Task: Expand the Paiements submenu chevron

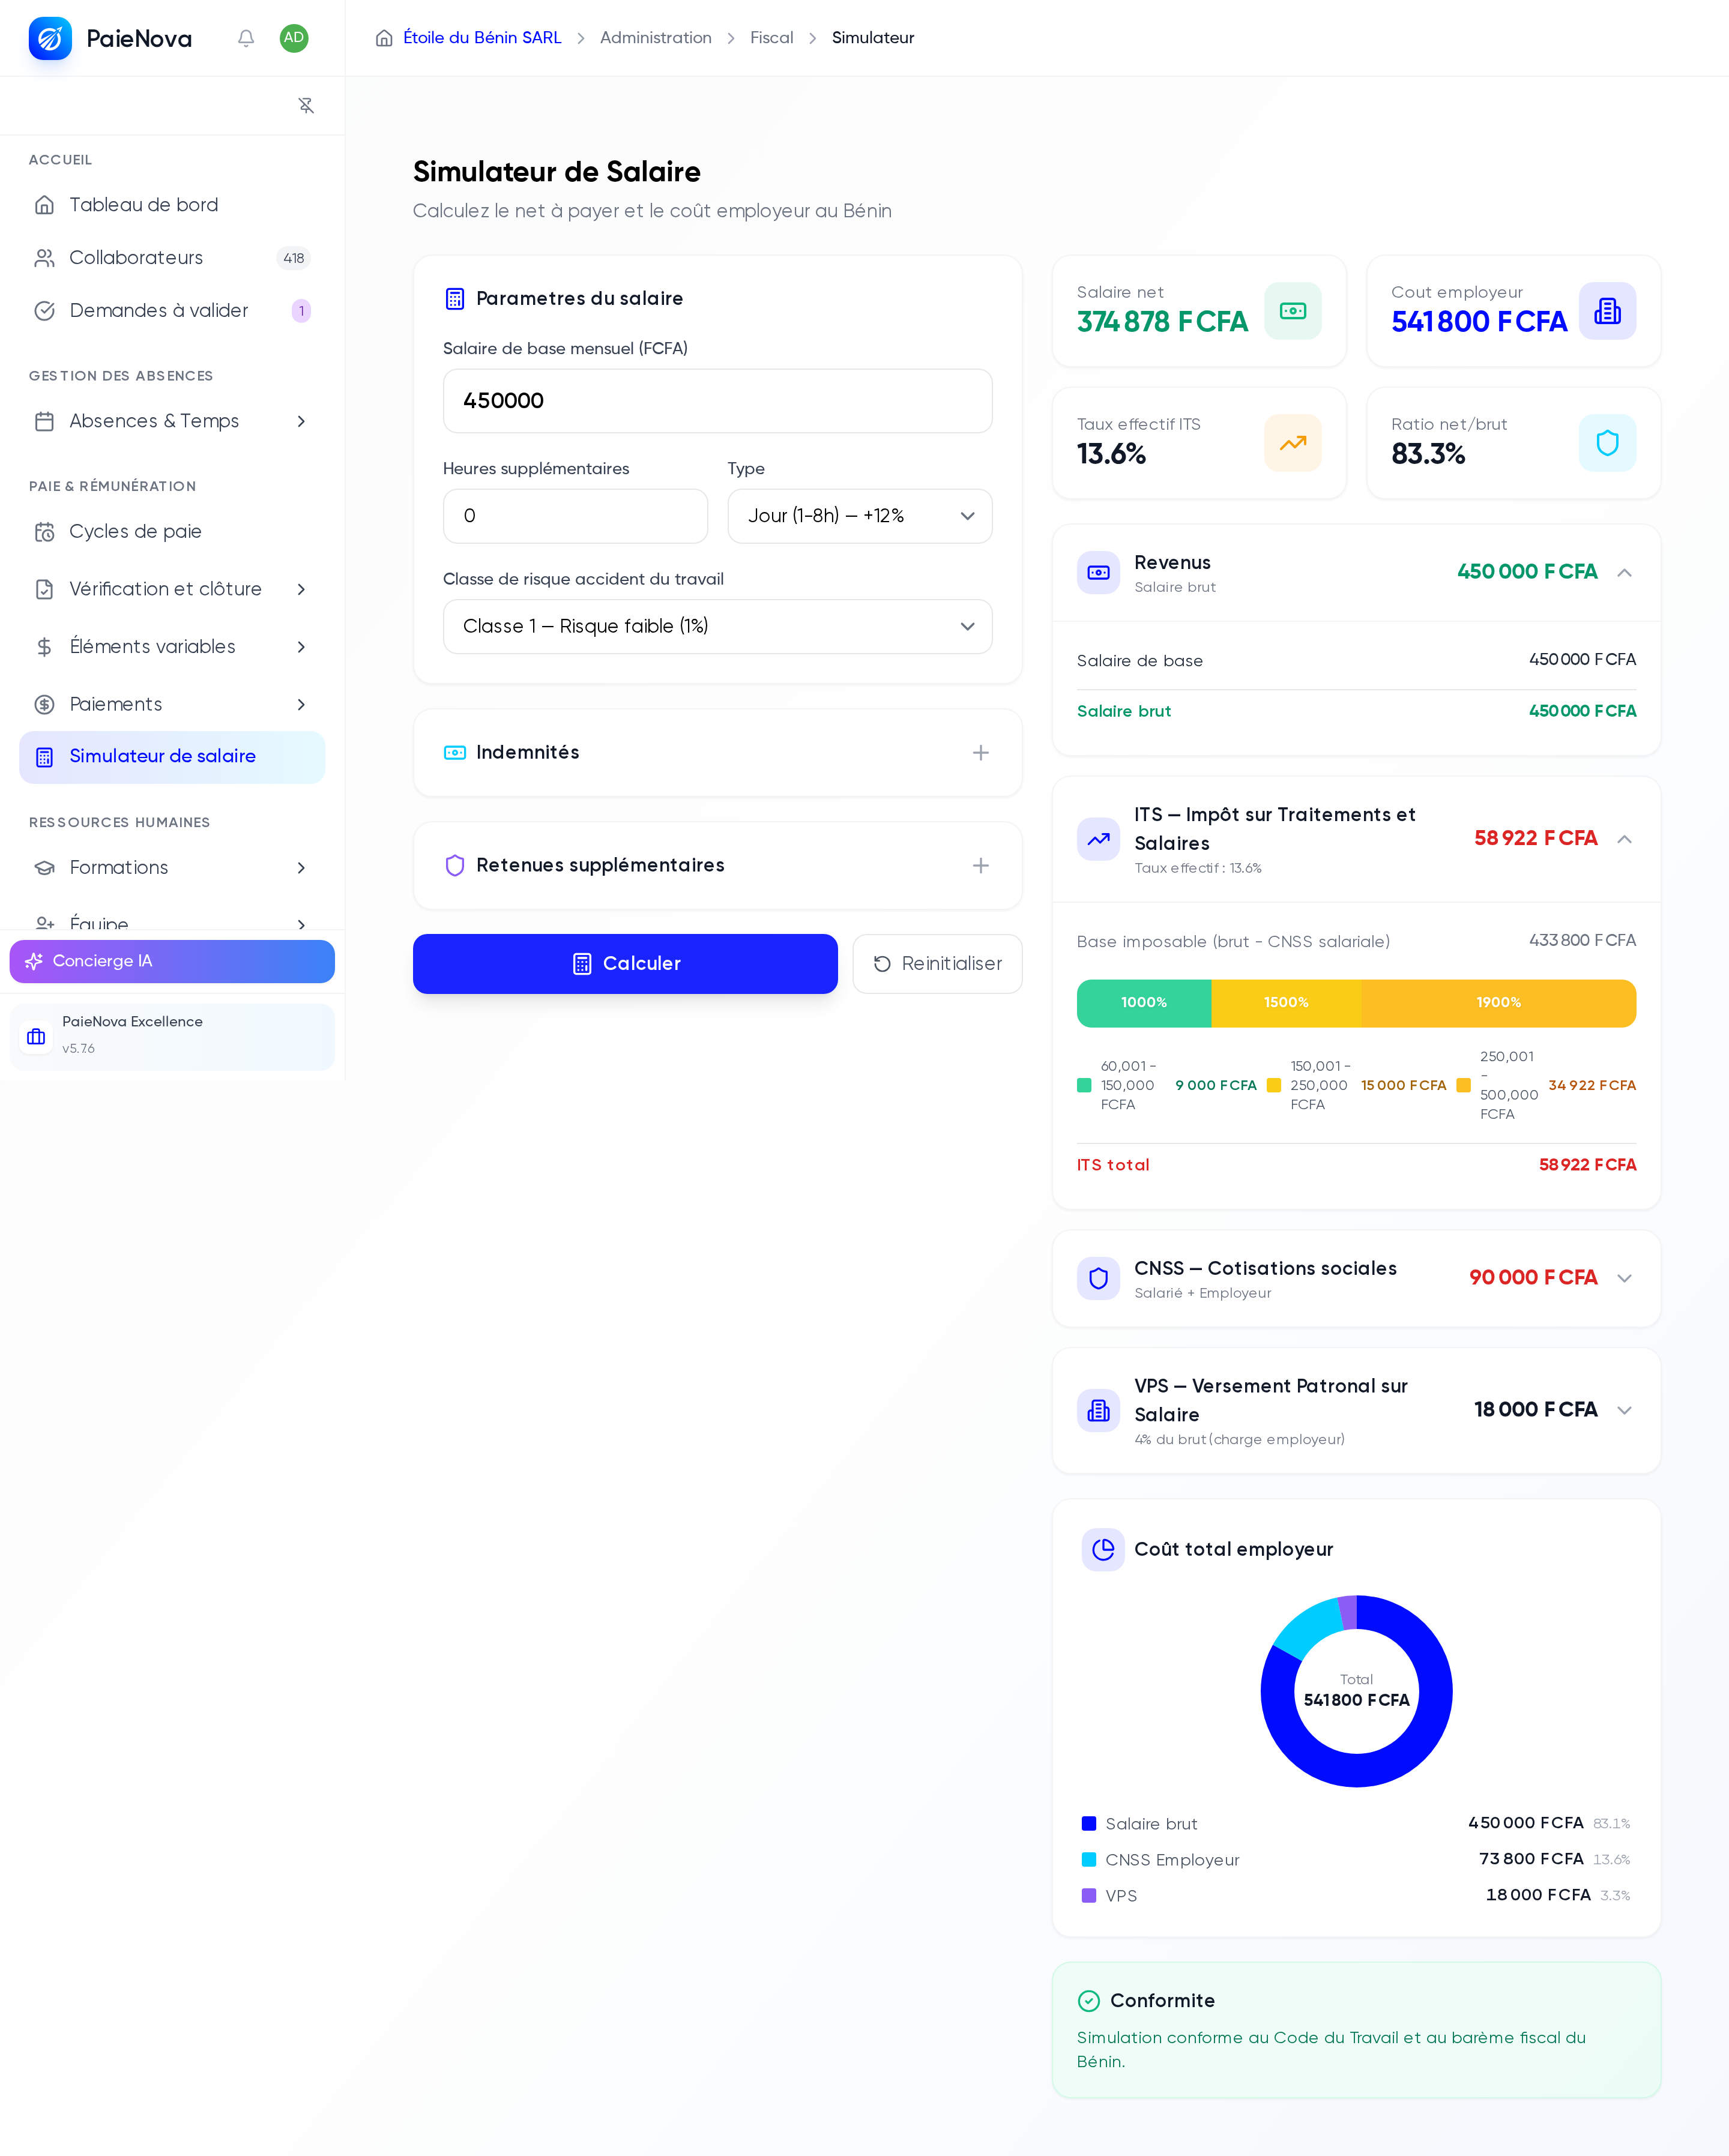Action: tap(301, 704)
